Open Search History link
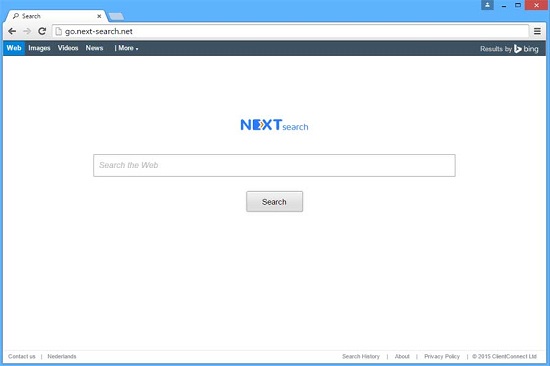The image size is (550, 366). 361,357
